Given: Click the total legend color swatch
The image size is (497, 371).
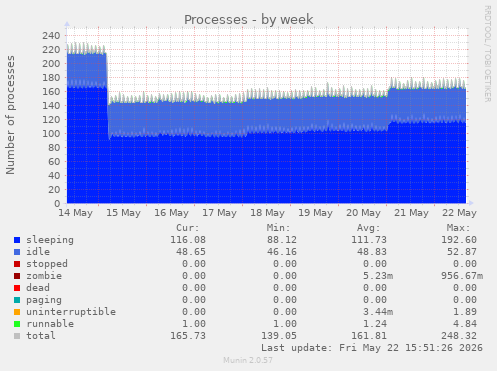Looking at the screenshot, I should (17, 336).
